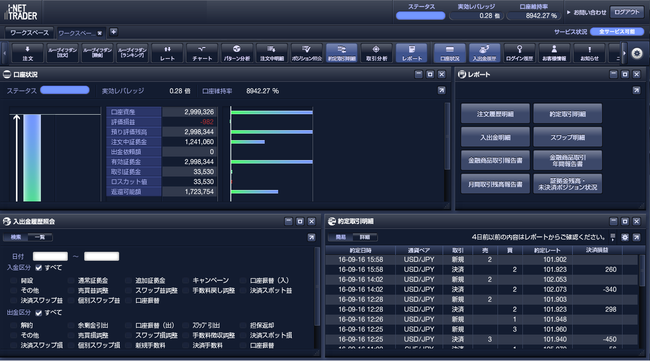Sort by 約定日時 column header

tap(360, 250)
